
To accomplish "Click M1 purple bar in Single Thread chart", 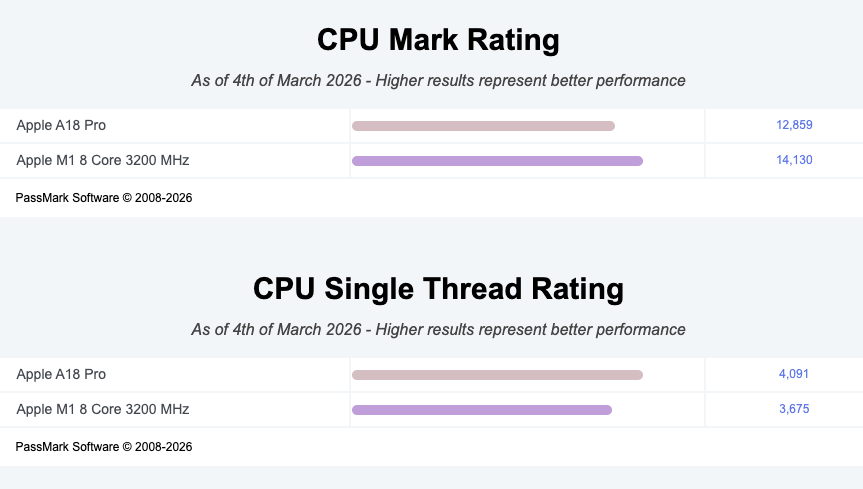I will [x=481, y=410].
